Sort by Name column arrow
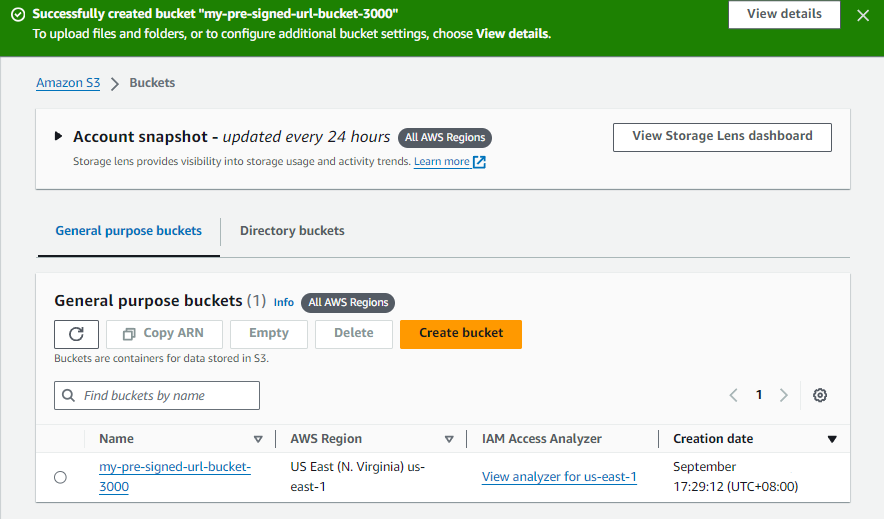The height and width of the screenshot is (519, 884). click(258, 439)
